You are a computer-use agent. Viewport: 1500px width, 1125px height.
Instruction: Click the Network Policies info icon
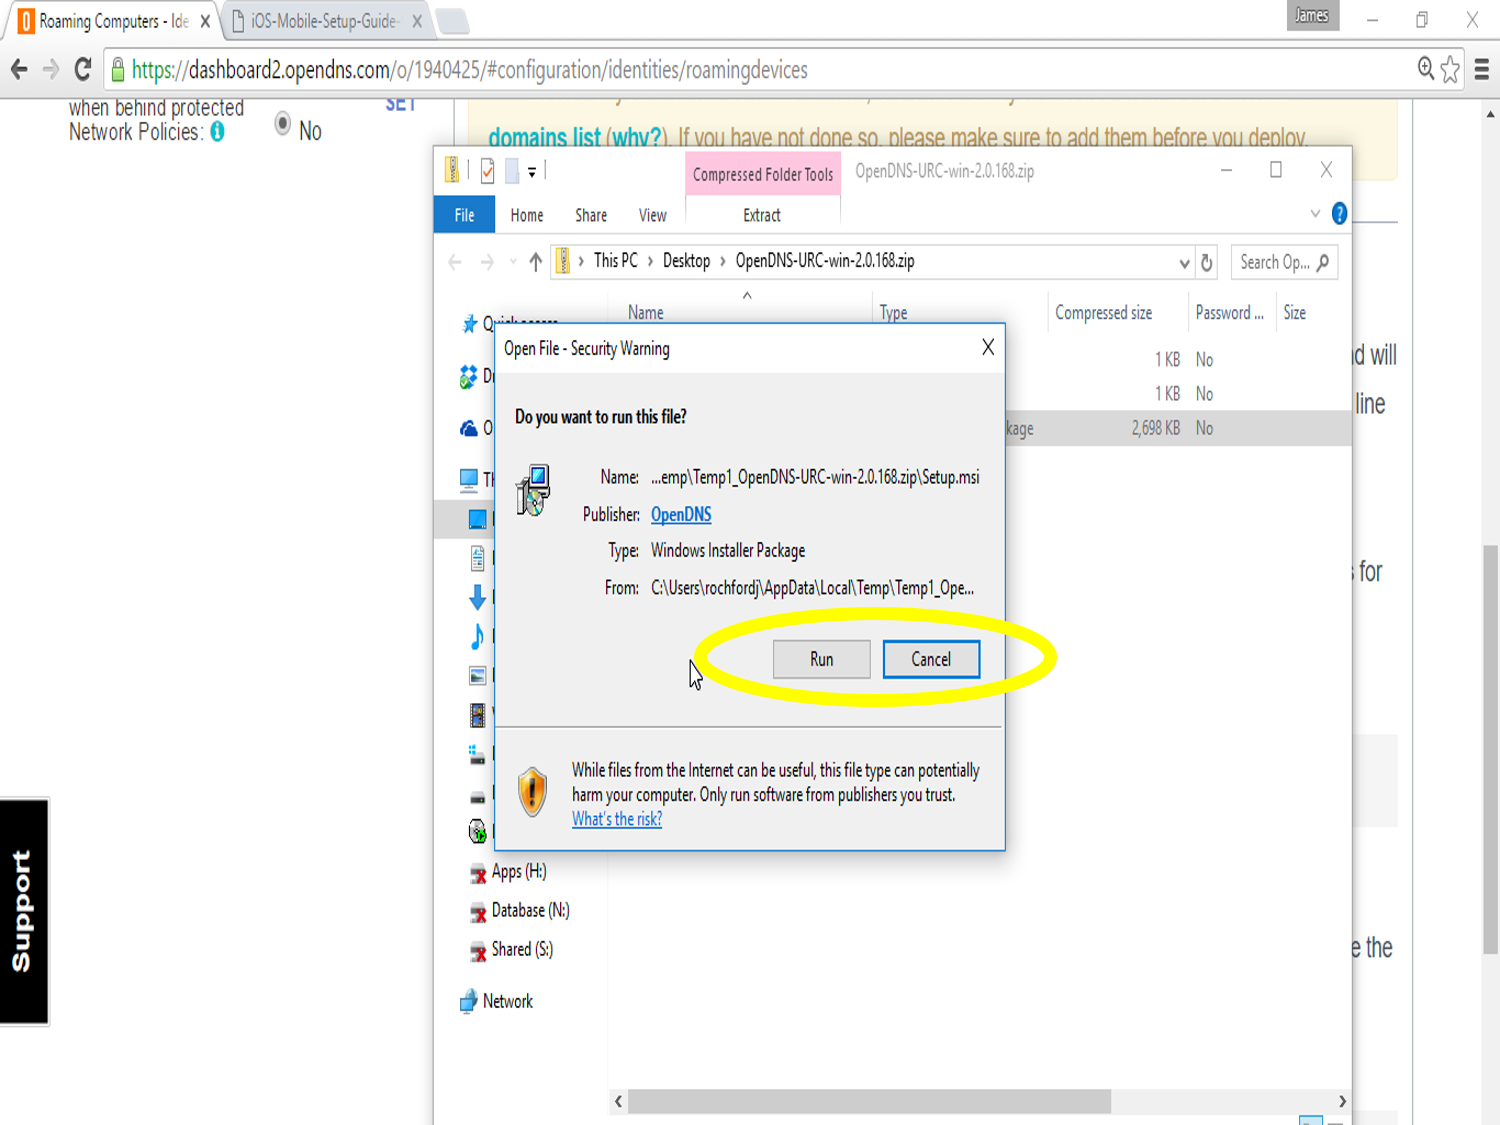coord(217,132)
